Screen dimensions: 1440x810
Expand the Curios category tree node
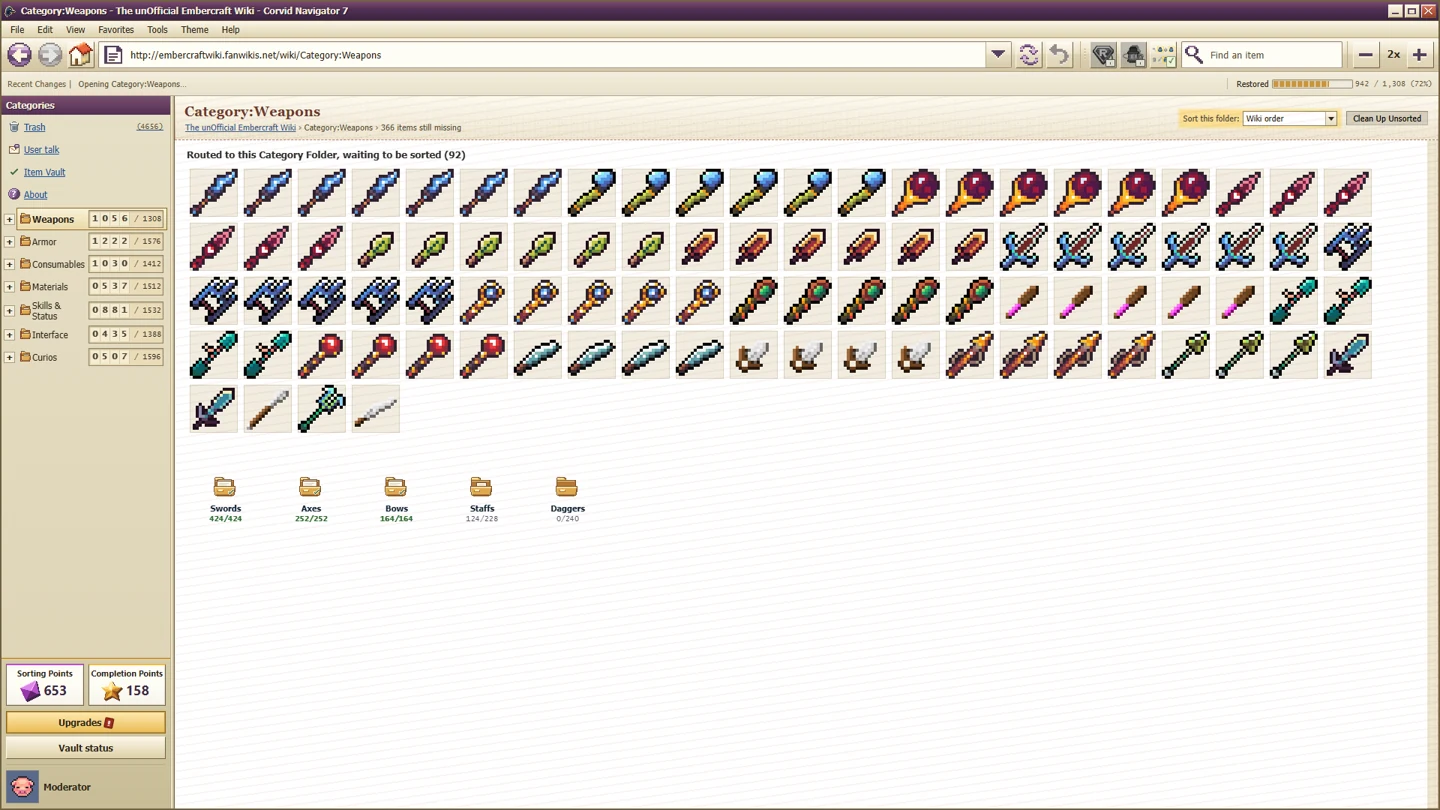point(10,357)
